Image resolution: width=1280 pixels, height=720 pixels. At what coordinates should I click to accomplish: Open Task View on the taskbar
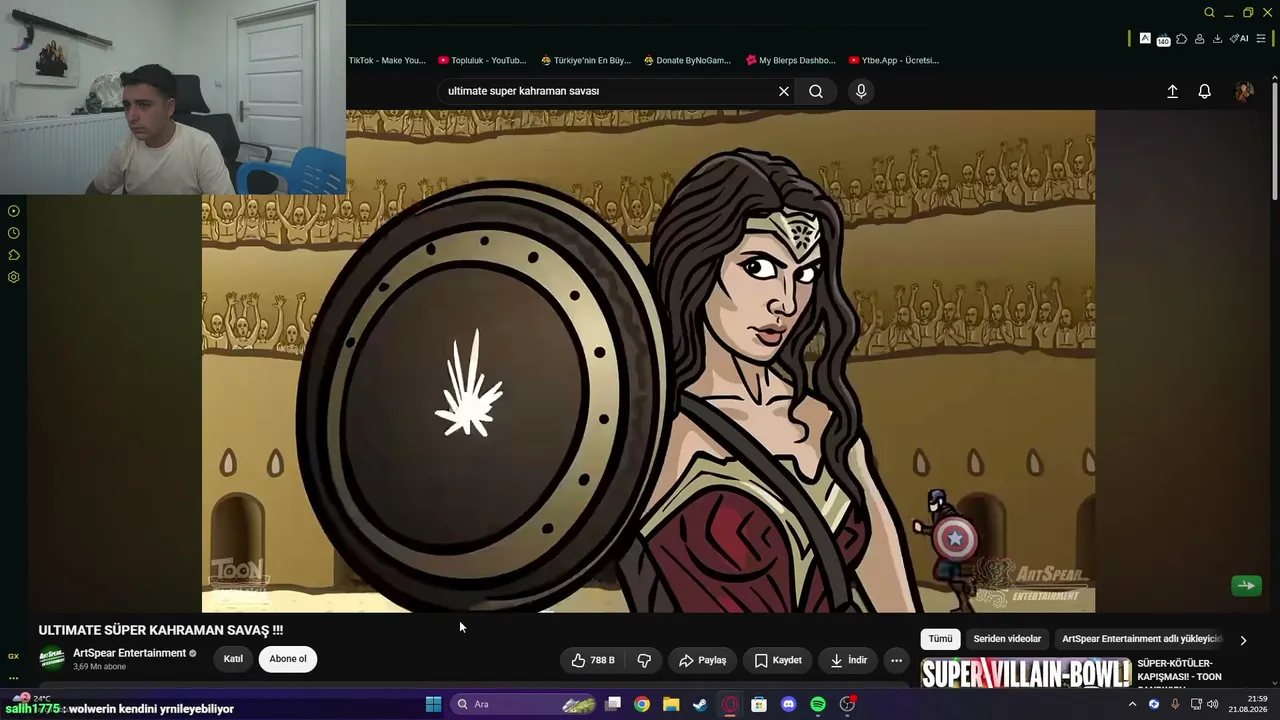tap(613, 704)
